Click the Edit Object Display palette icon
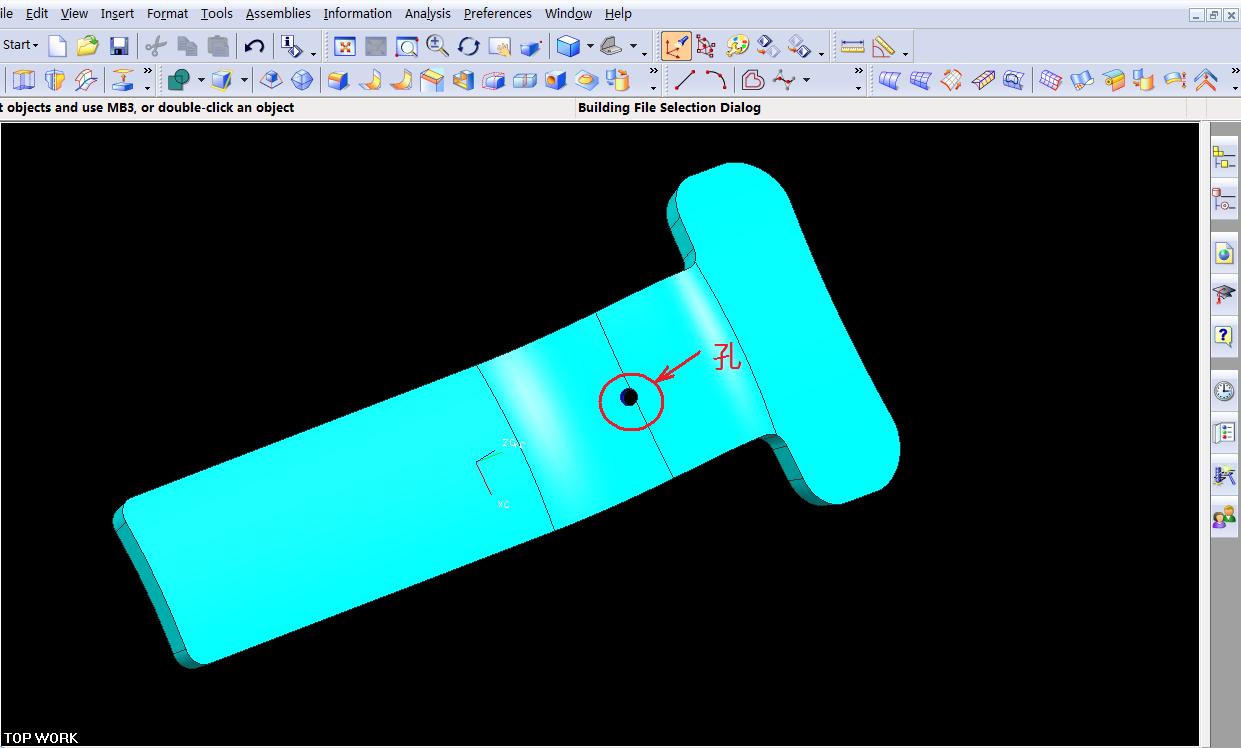This screenshot has height=748, width=1241. [737, 46]
